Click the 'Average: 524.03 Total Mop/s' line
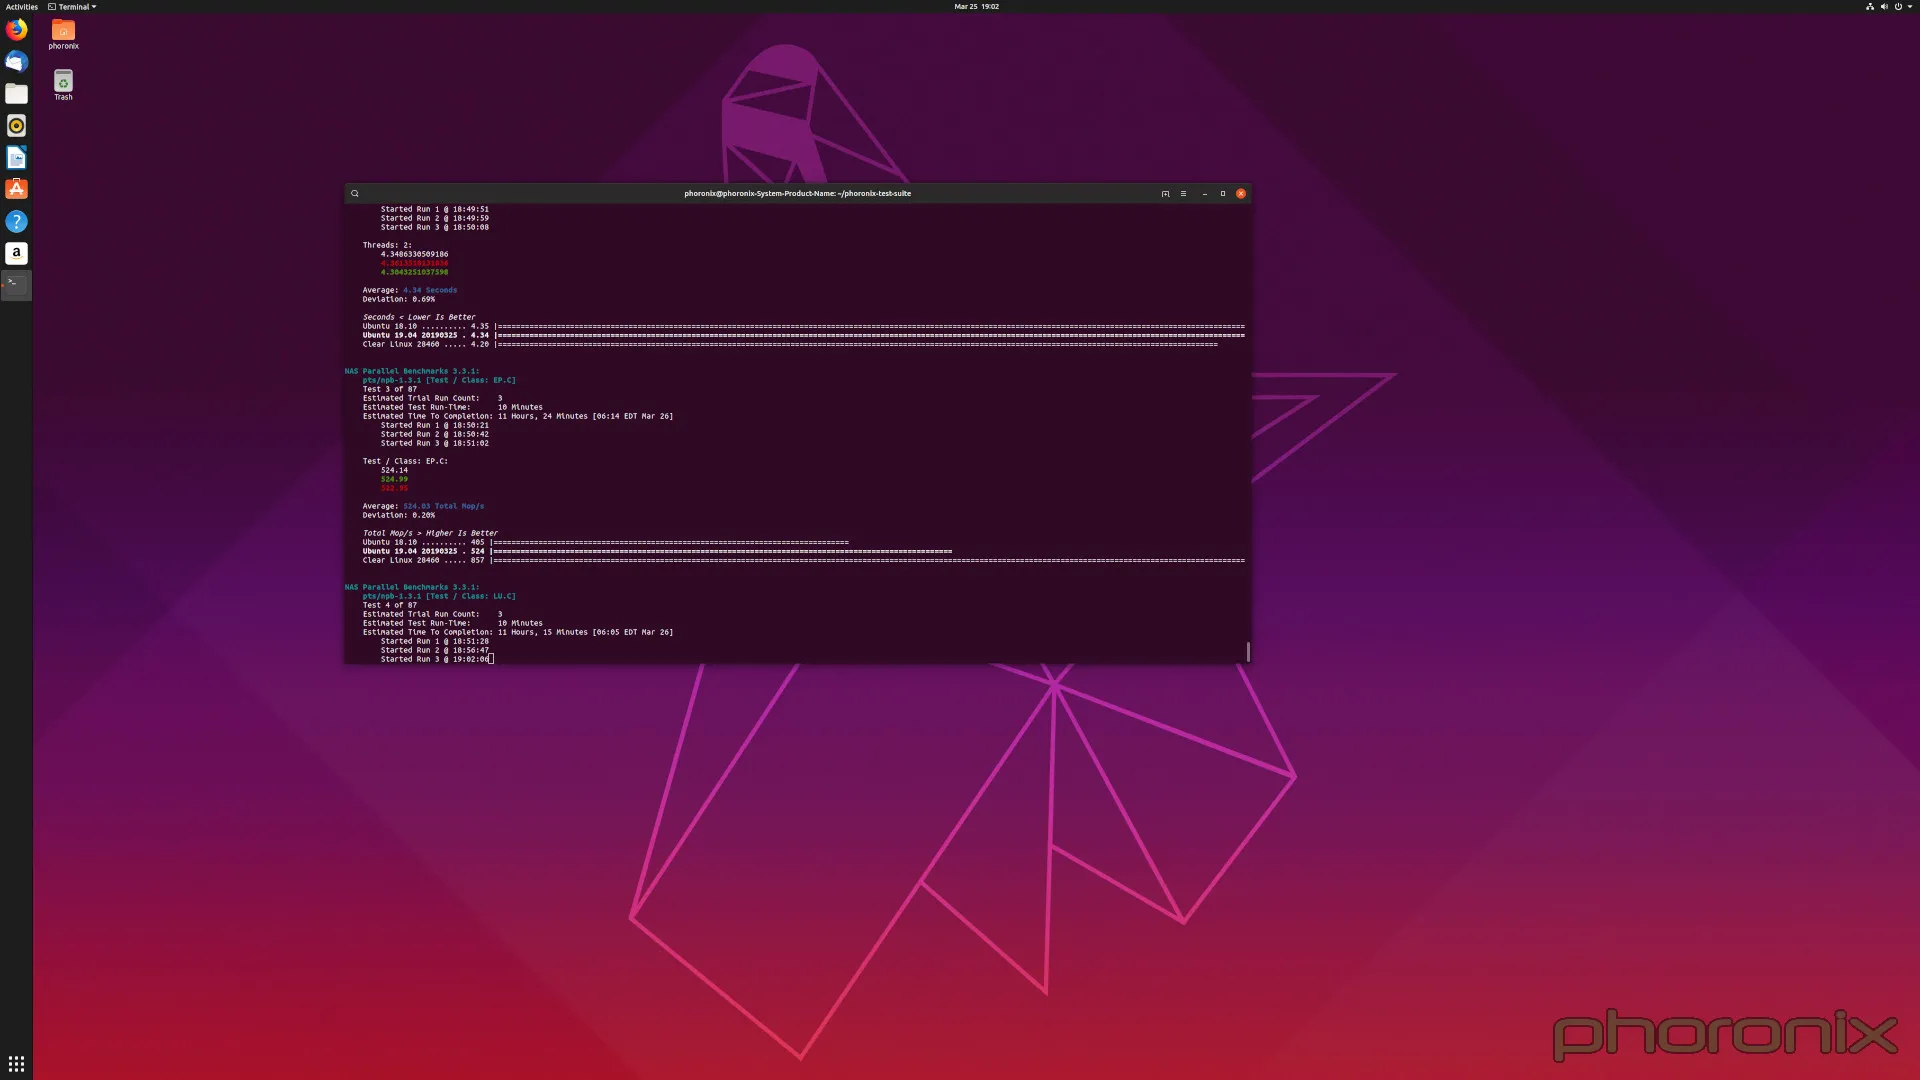Viewport: 1920px width, 1080px height. (x=423, y=506)
